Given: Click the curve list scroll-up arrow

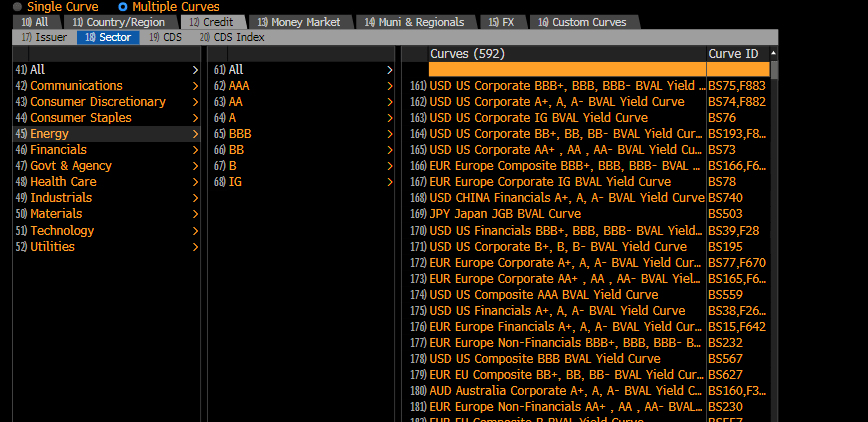Looking at the screenshot, I should click(x=773, y=53).
